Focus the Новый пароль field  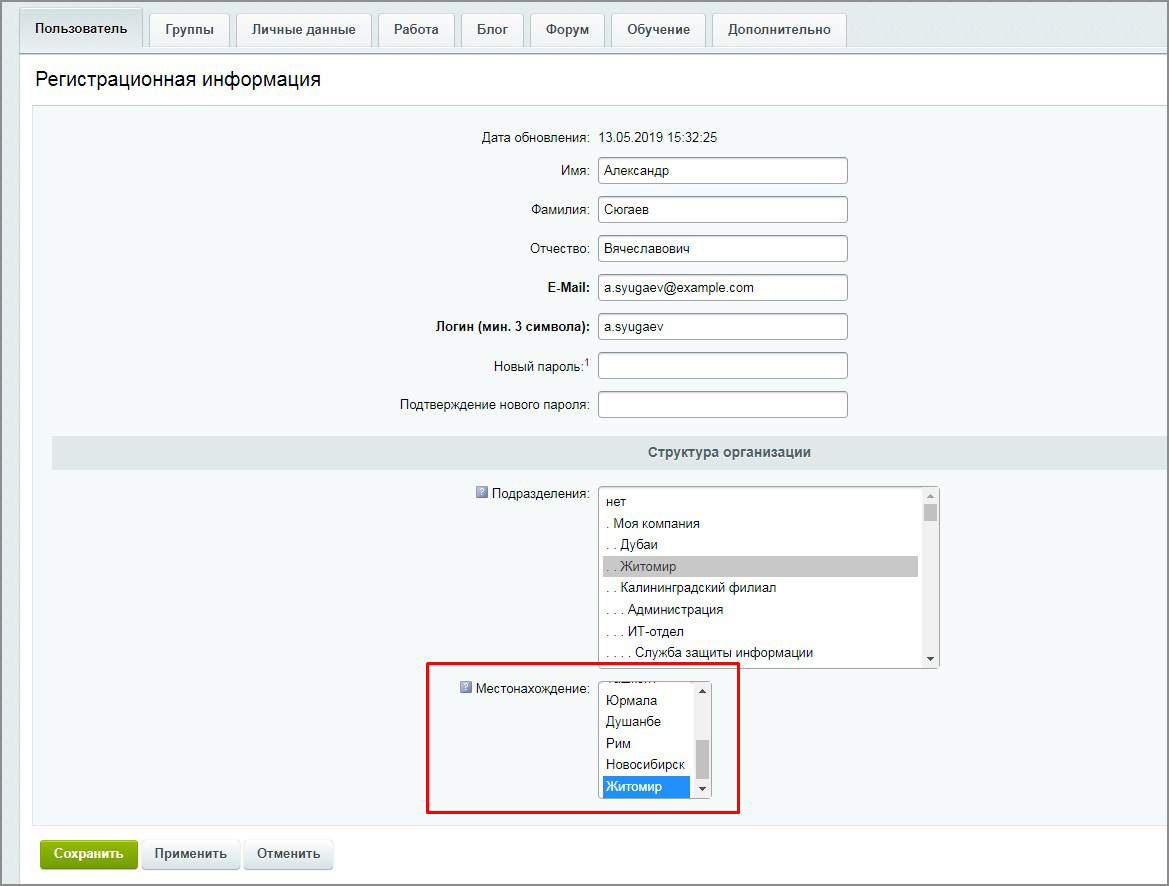(x=722, y=365)
